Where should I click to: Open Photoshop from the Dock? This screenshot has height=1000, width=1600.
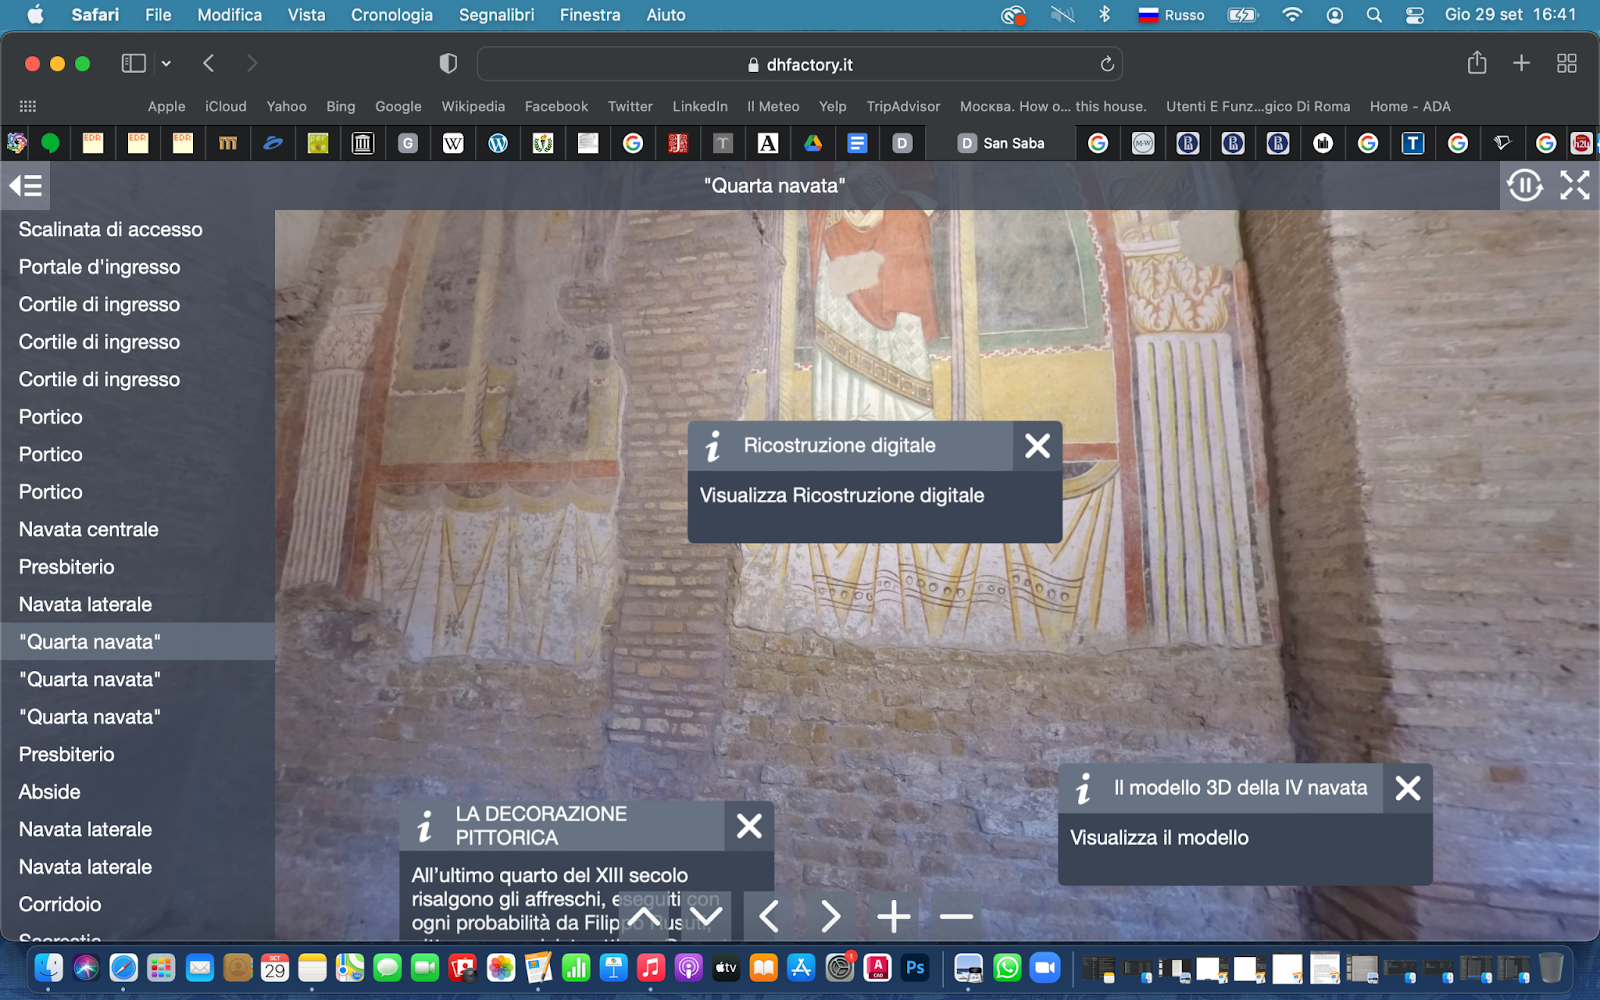pos(915,967)
